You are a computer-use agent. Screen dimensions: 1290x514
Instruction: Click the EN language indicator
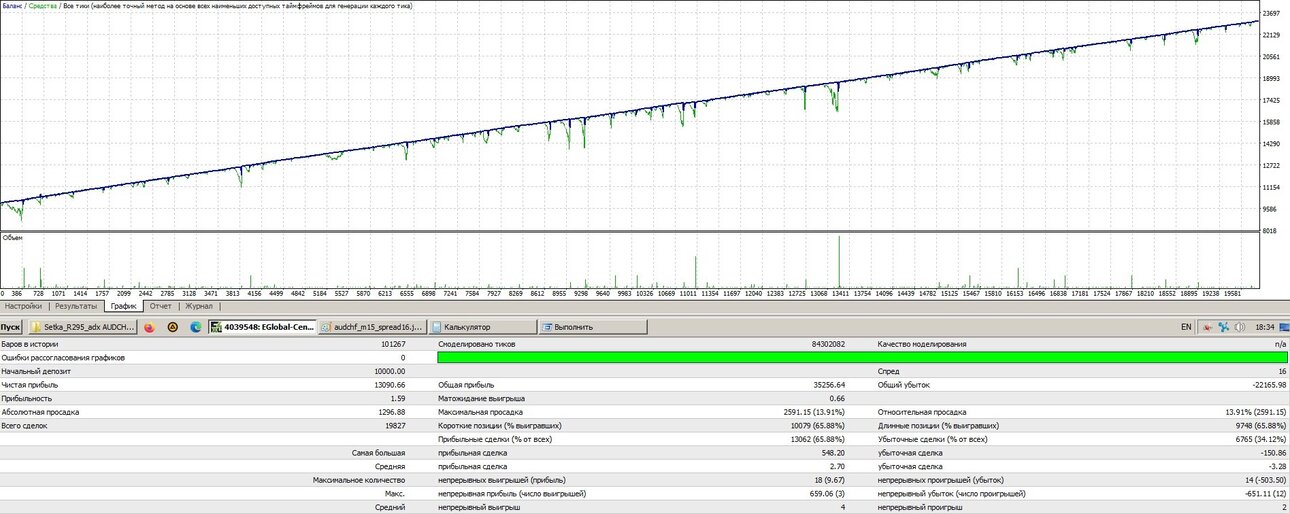pyautogui.click(x=1186, y=326)
